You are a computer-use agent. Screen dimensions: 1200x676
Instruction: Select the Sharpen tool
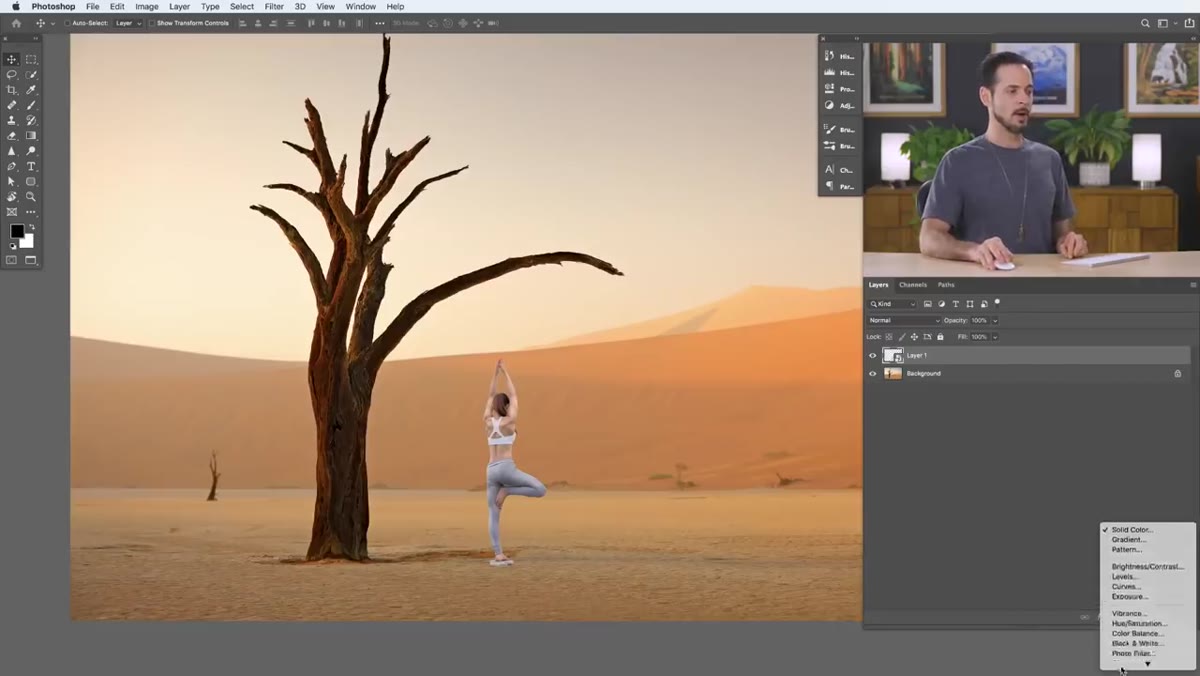[x=12, y=151]
